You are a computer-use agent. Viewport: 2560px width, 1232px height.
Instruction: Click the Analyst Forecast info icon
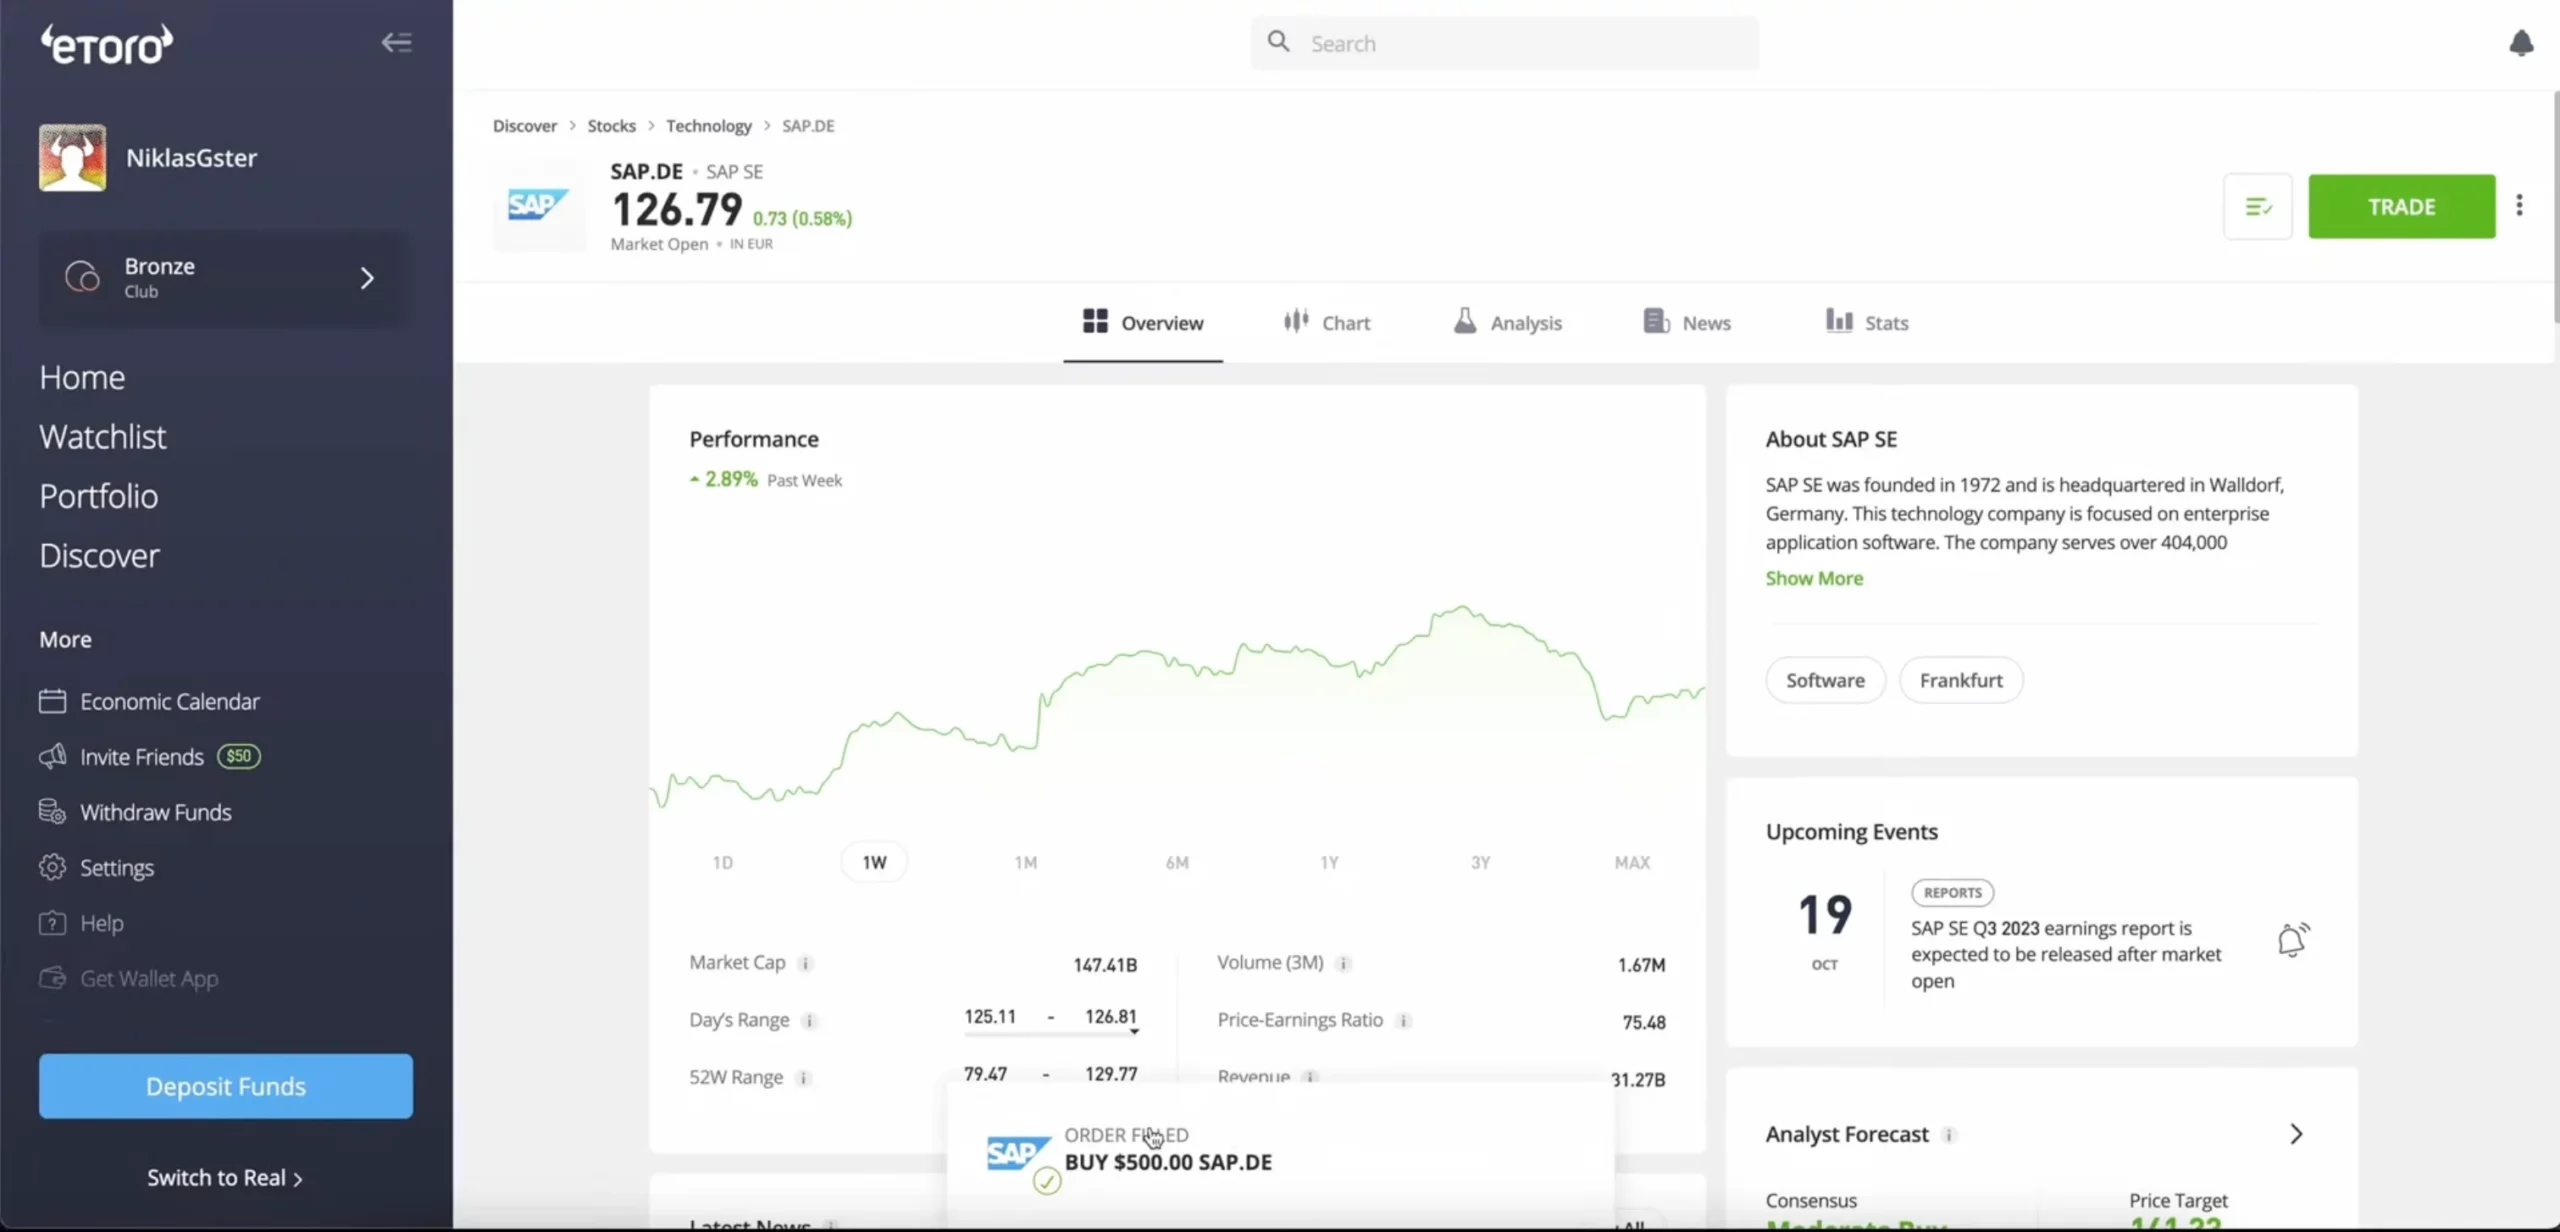coord(1948,1135)
